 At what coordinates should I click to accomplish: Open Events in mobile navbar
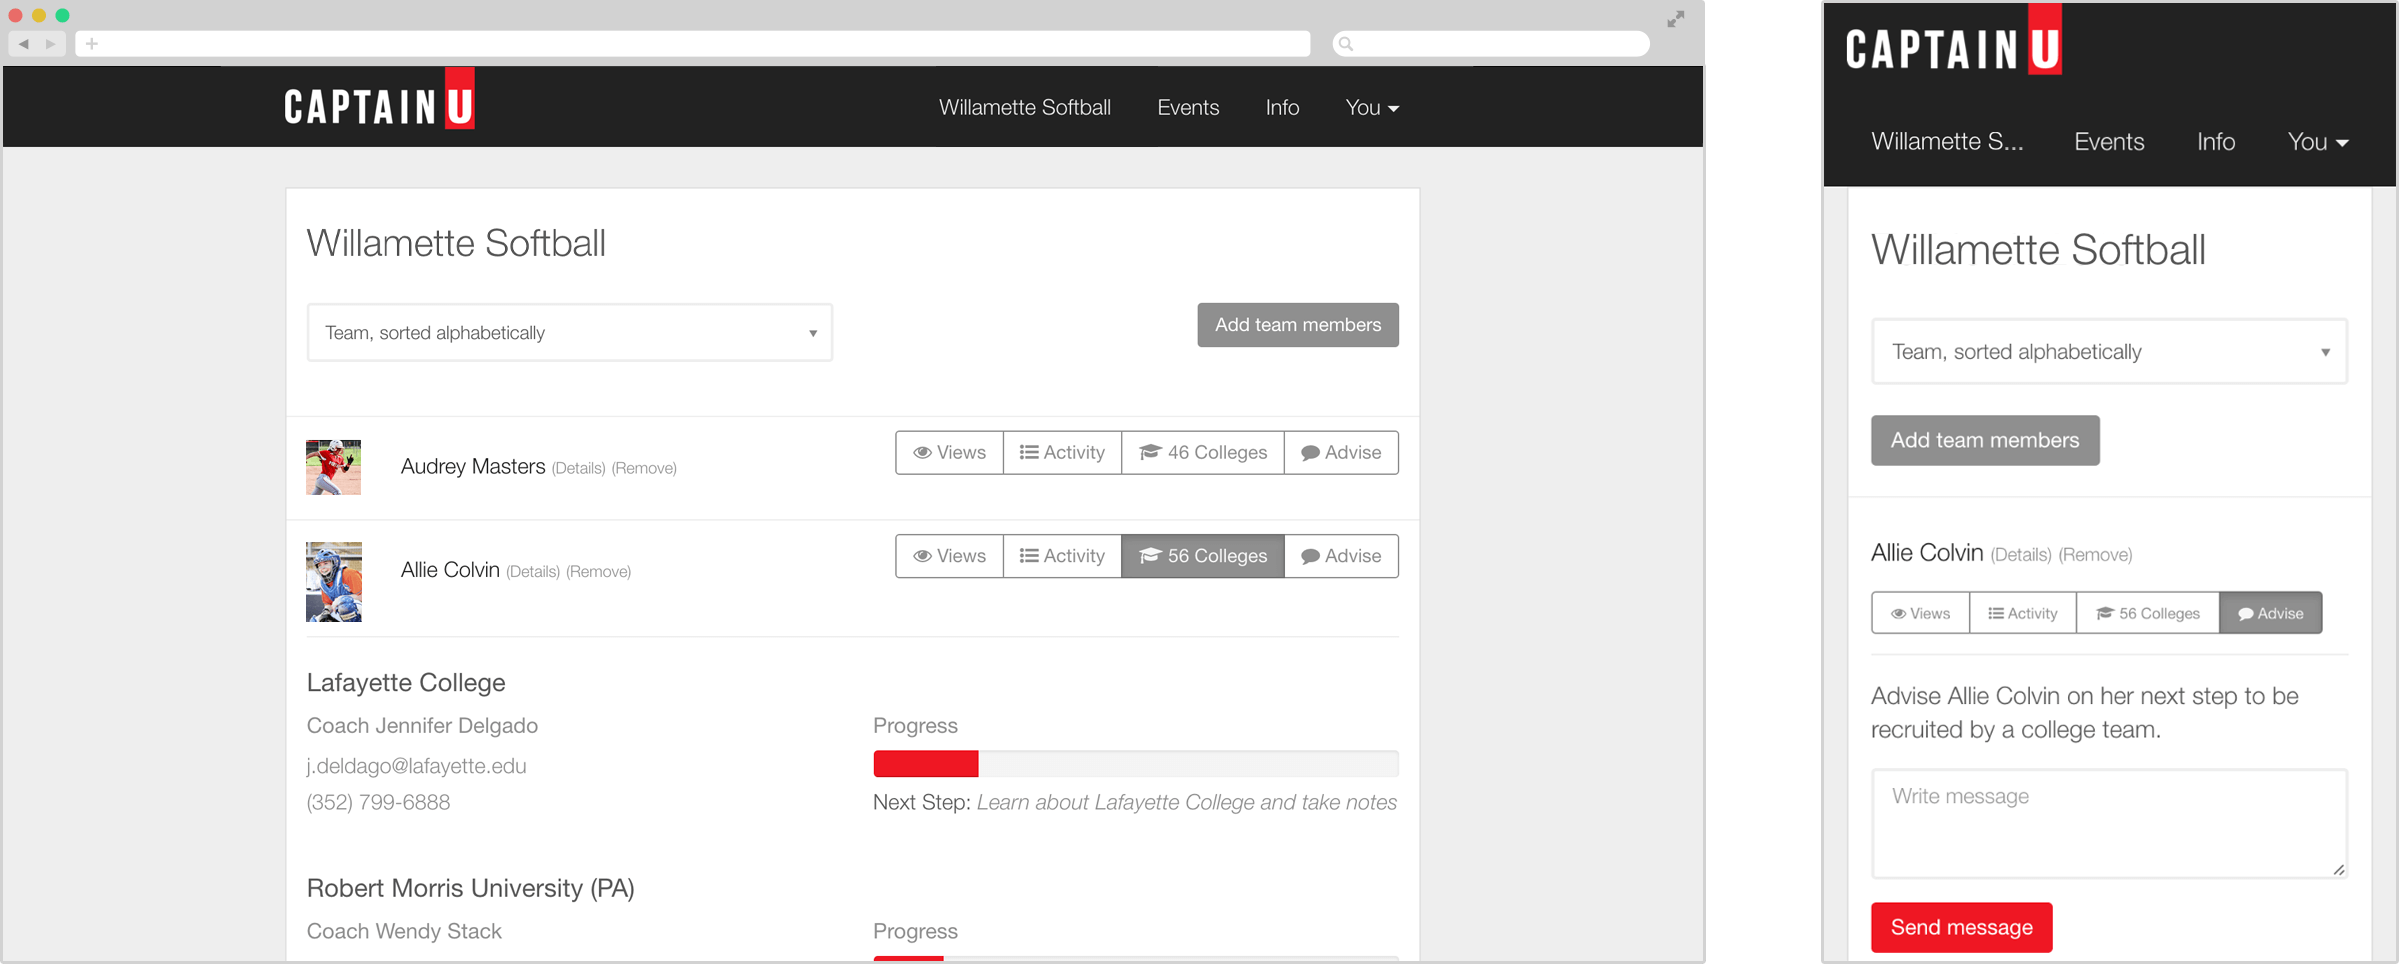(x=2109, y=142)
